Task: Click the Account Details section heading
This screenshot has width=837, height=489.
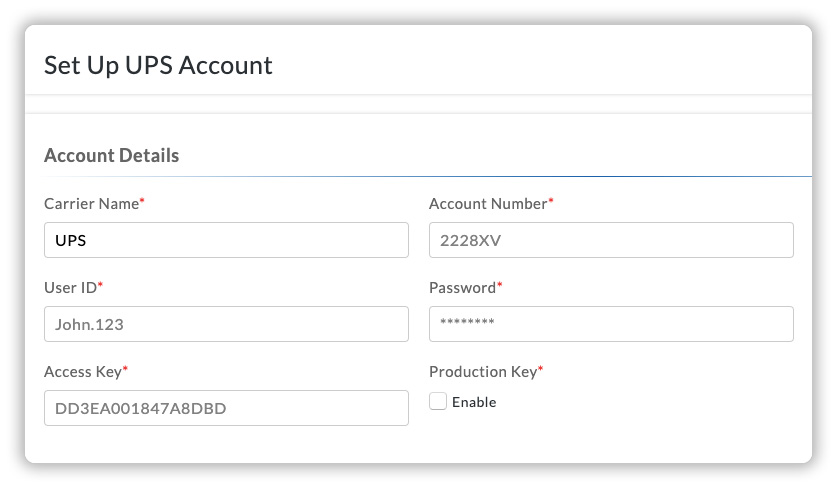Action: [x=112, y=155]
